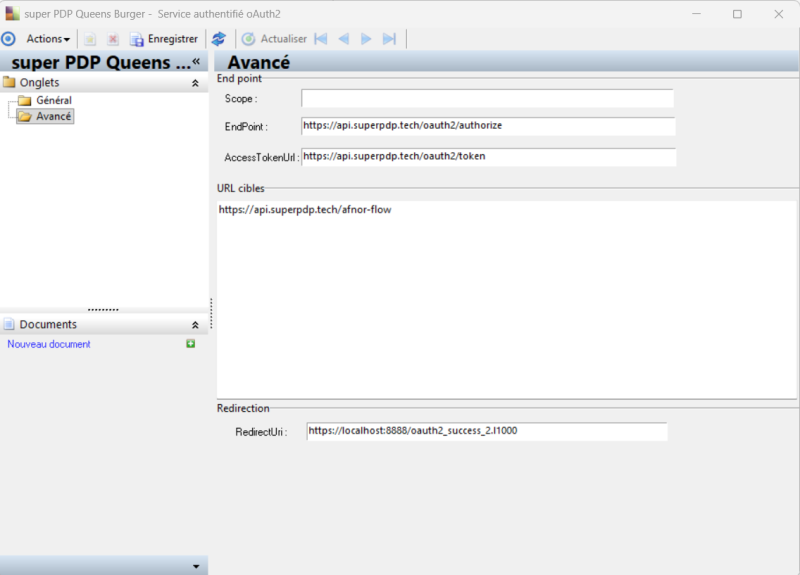Open the bottom panel dropdown arrow
Viewport: 800px width, 575px height.
click(196, 566)
